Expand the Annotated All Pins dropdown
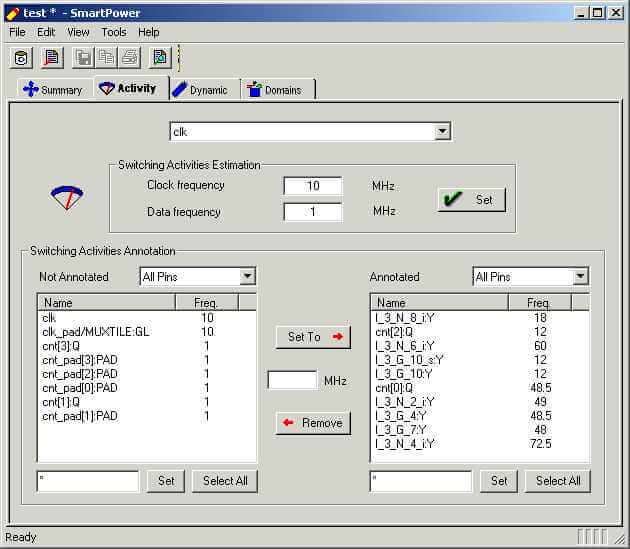 pyautogui.click(x=580, y=277)
